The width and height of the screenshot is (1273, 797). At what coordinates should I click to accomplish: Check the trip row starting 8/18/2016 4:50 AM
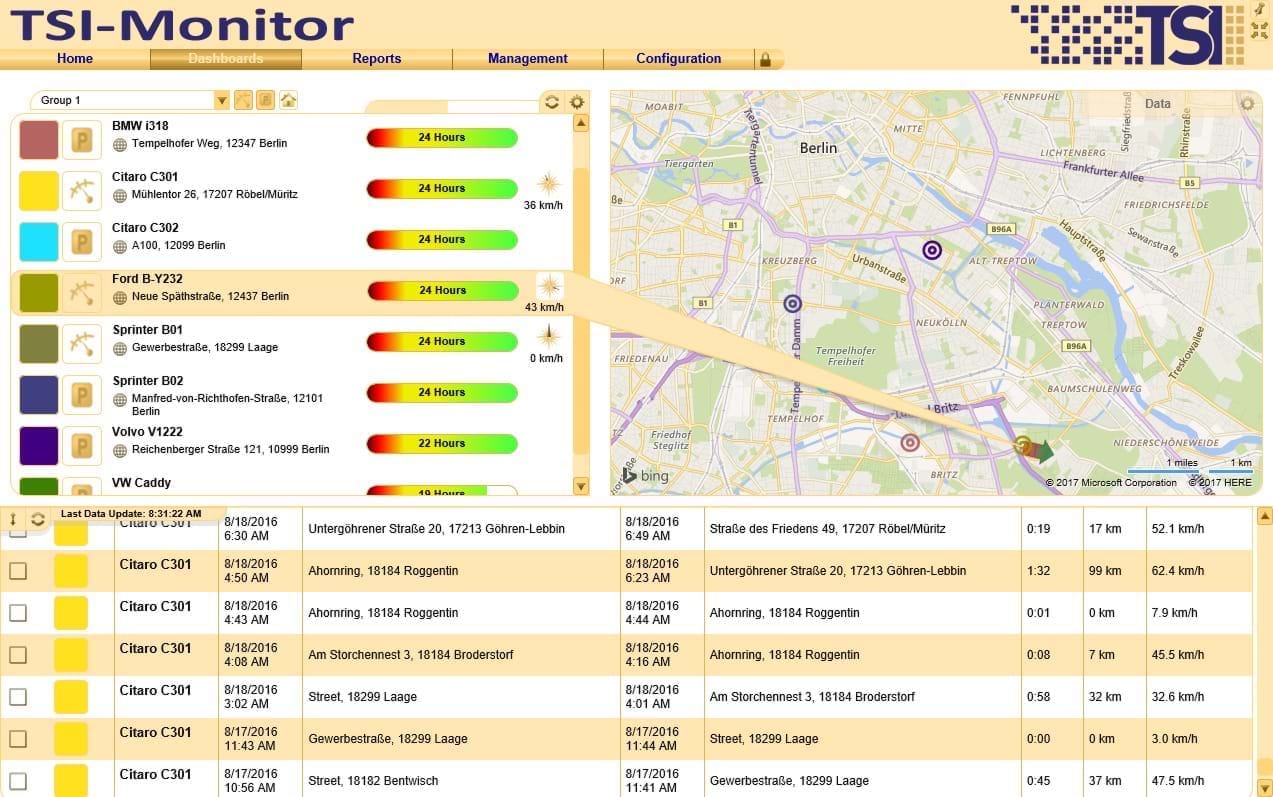pyautogui.click(x=18, y=571)
